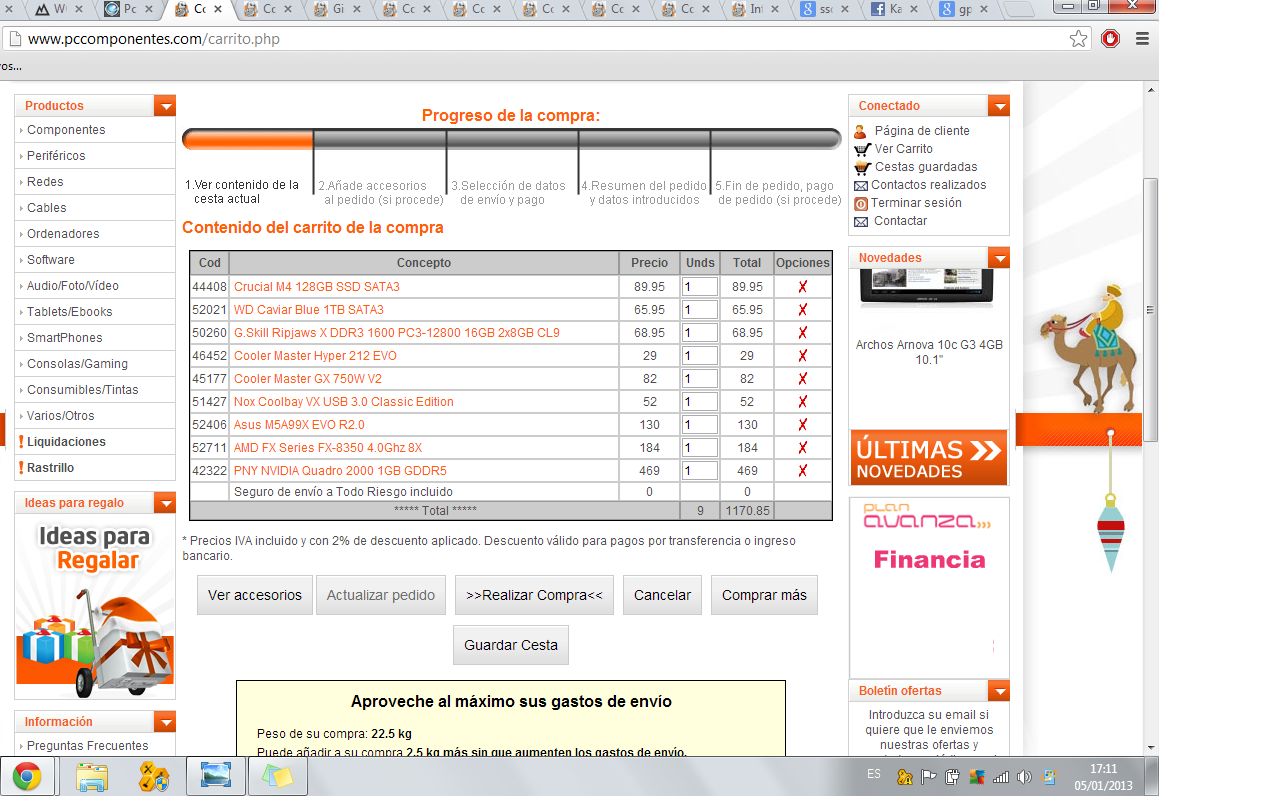Viewport: 1280px width, 800px height.
Task: Open the Componentes category
Action: pyautogui.click(x=66, y=130)
